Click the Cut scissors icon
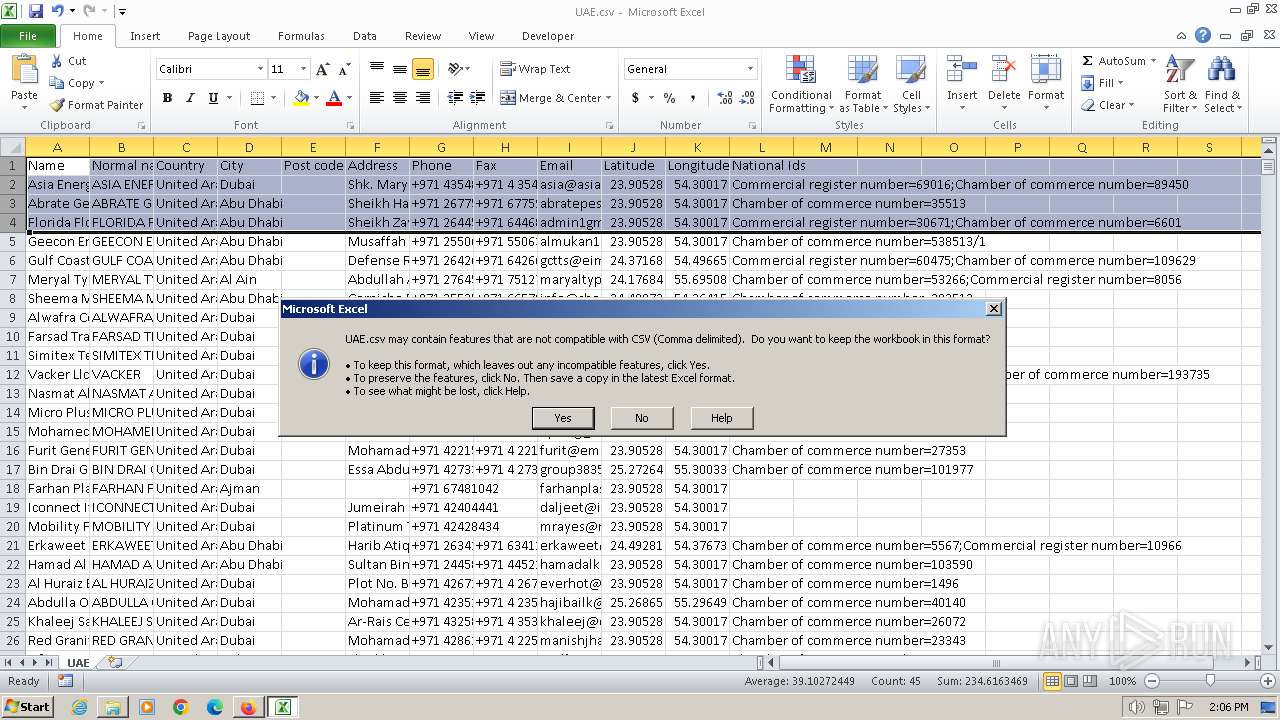 tap(57, 61)
